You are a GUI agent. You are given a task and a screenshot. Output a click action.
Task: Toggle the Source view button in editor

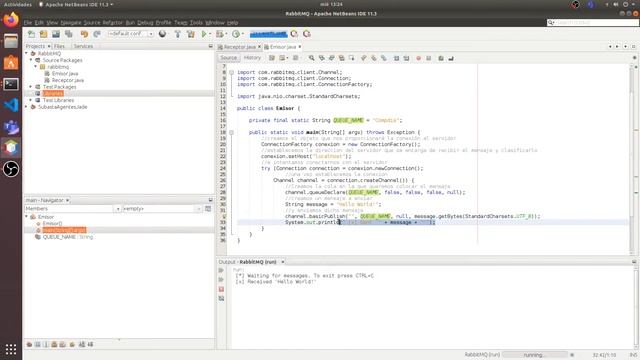click(229, 58)
